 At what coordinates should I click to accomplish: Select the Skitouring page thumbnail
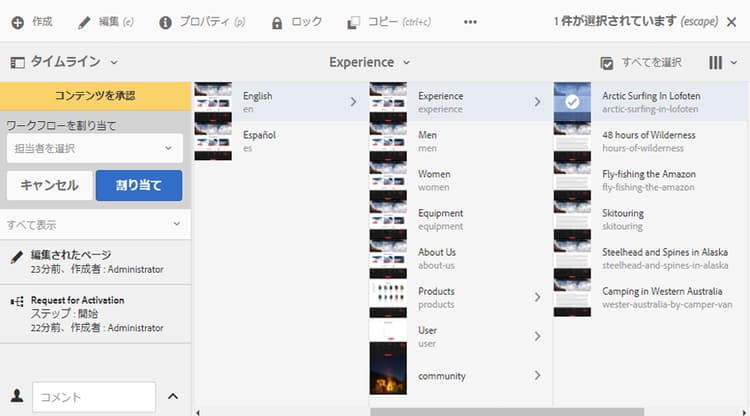(x=572, y=219)
